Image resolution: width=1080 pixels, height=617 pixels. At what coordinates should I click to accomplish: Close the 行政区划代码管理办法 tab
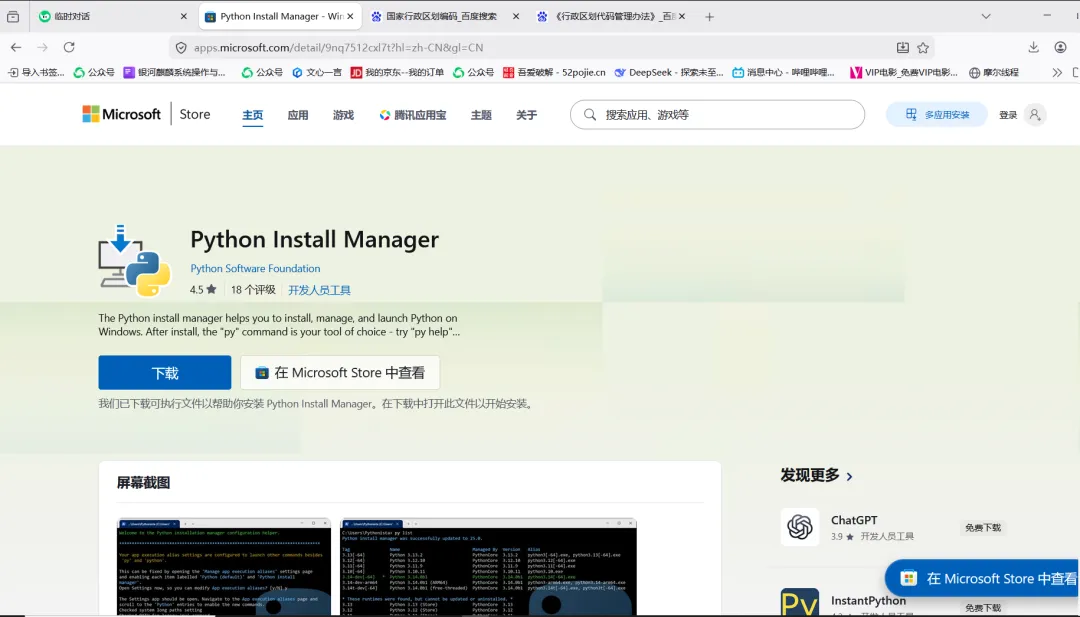pyautogui.click(x=682, y=17)
